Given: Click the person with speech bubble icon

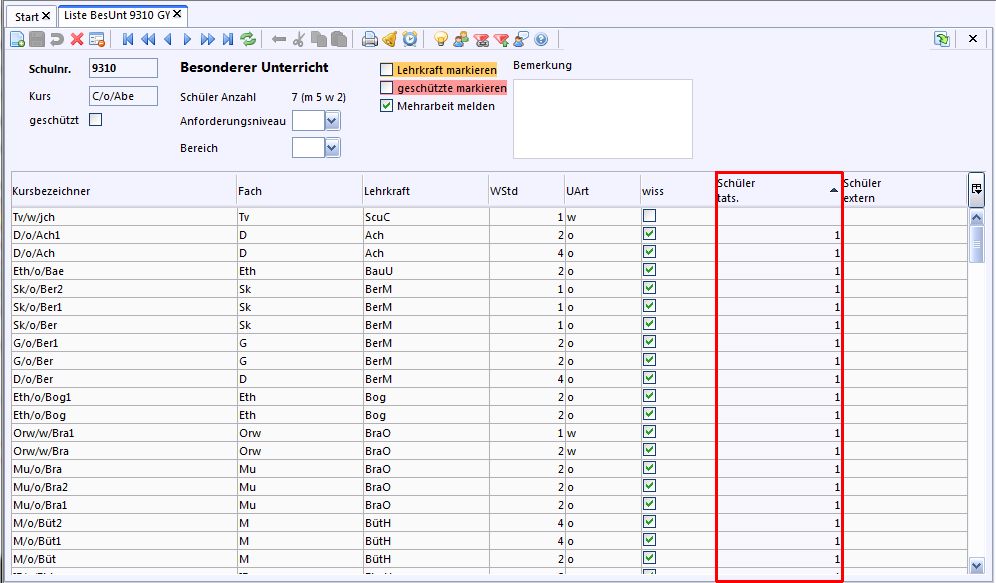Looking at the screenshot, I should (x=521, y=39).
